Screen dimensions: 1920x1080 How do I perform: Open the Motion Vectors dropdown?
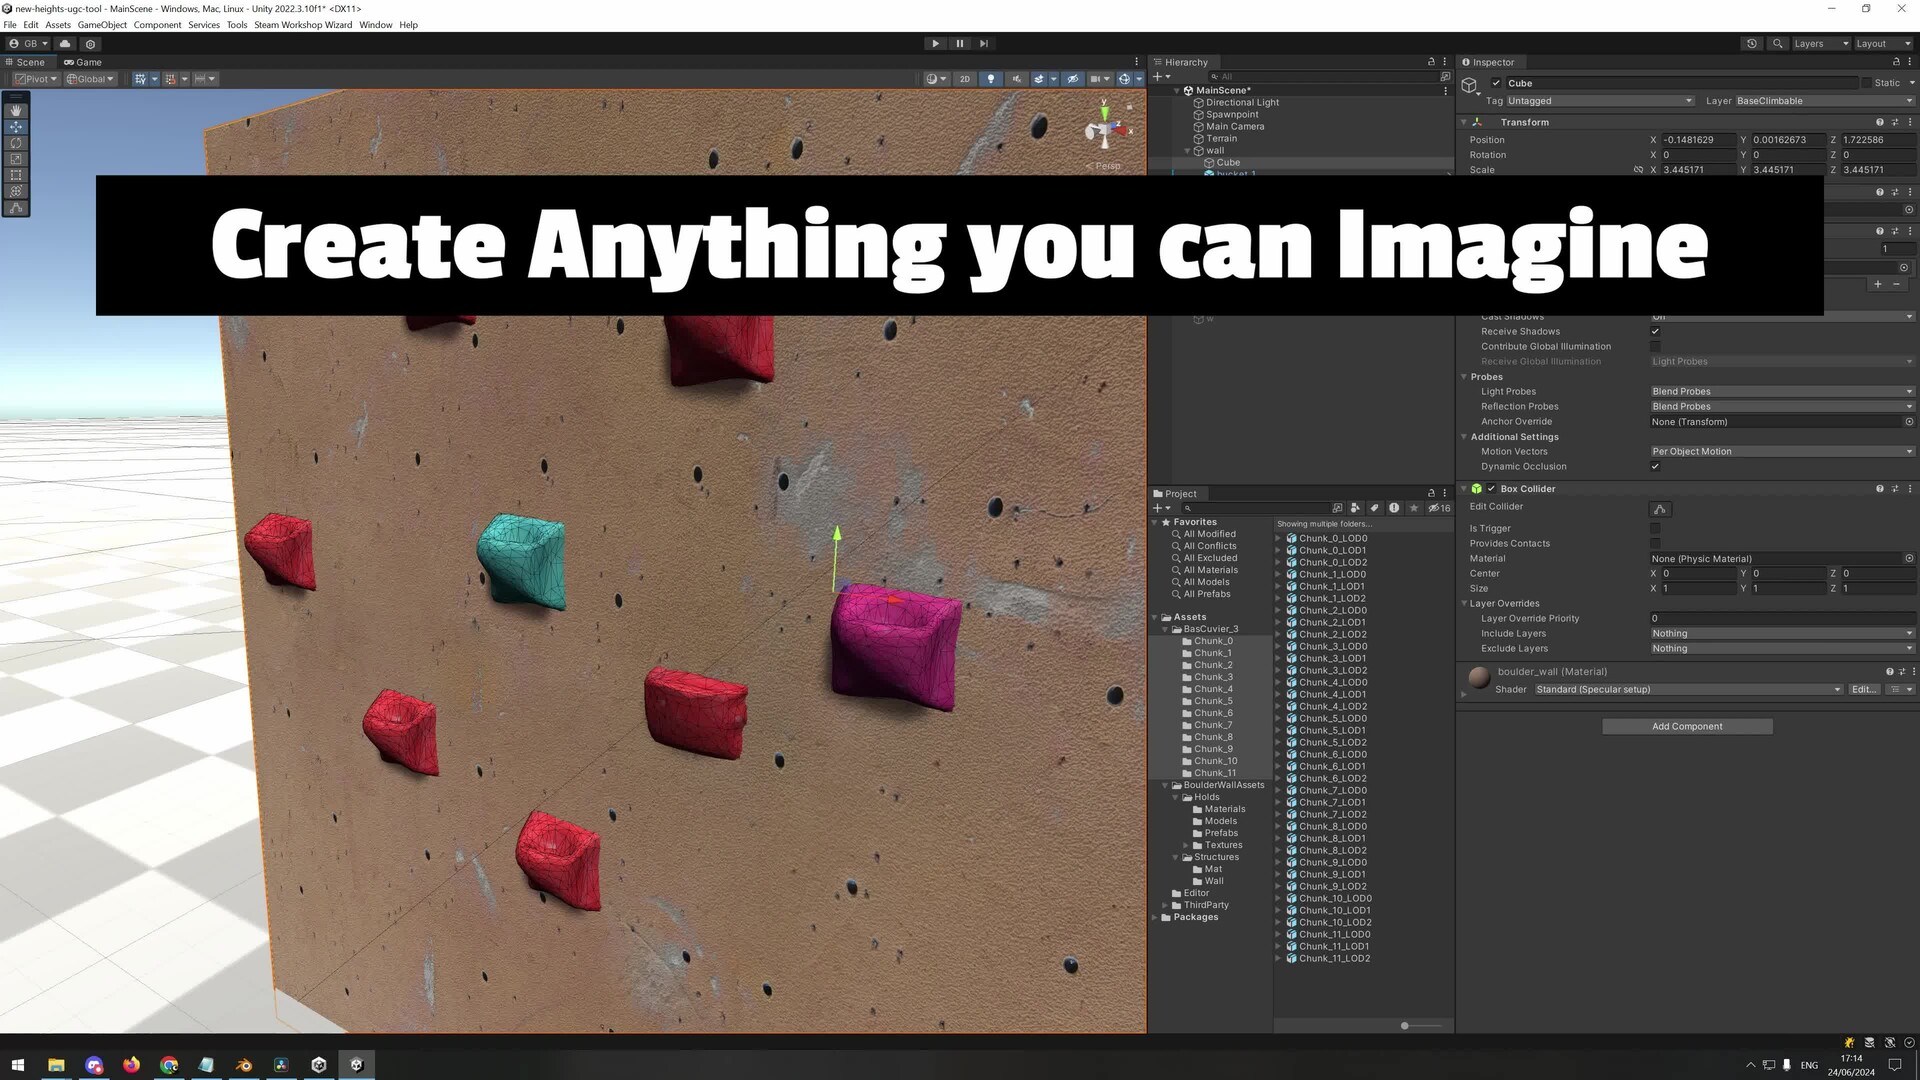(x=1781, y=452)
